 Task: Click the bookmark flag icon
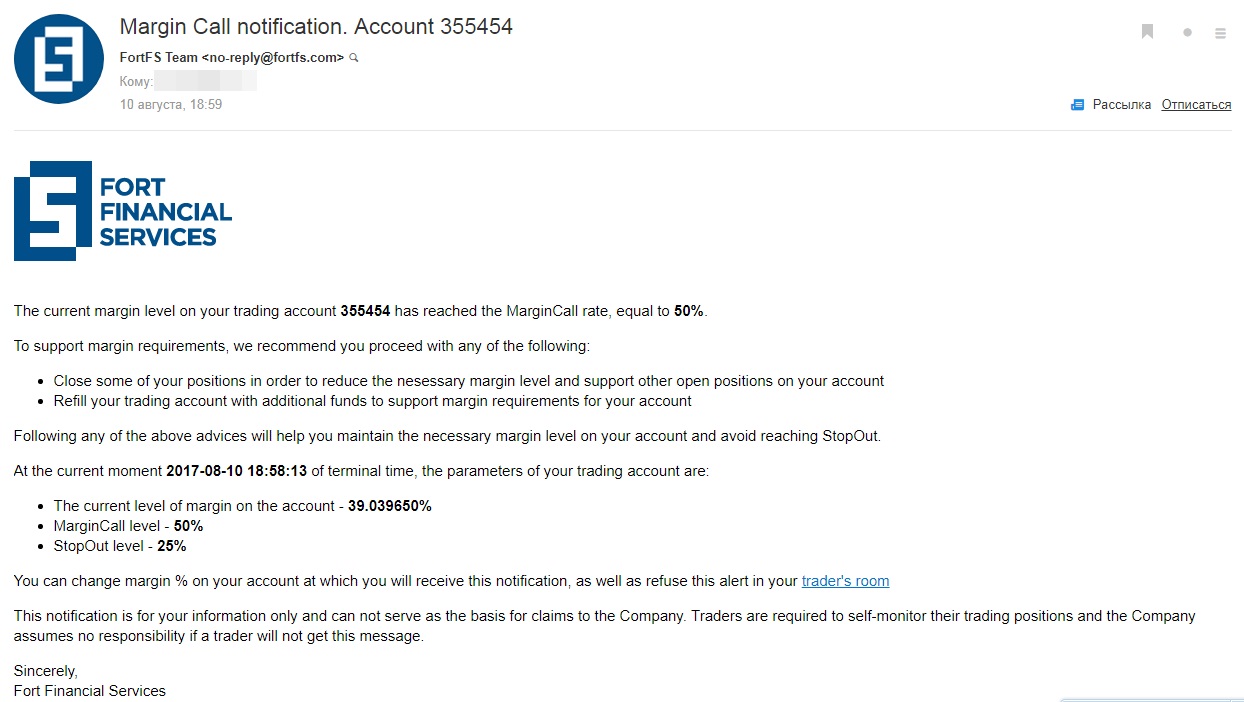tap(1147, 32)
